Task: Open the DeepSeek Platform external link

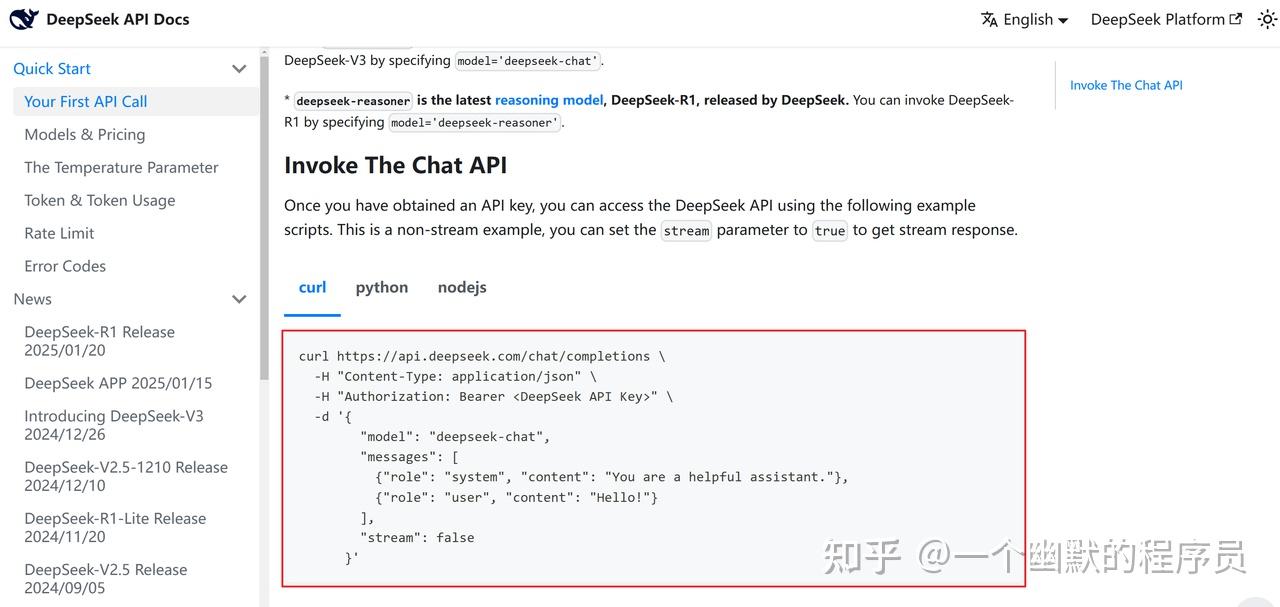Action: (1166, 19)
